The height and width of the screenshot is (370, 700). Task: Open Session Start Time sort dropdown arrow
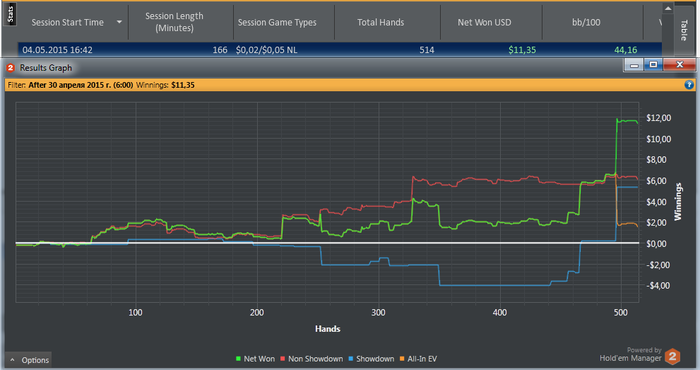[x=119, y=22]
